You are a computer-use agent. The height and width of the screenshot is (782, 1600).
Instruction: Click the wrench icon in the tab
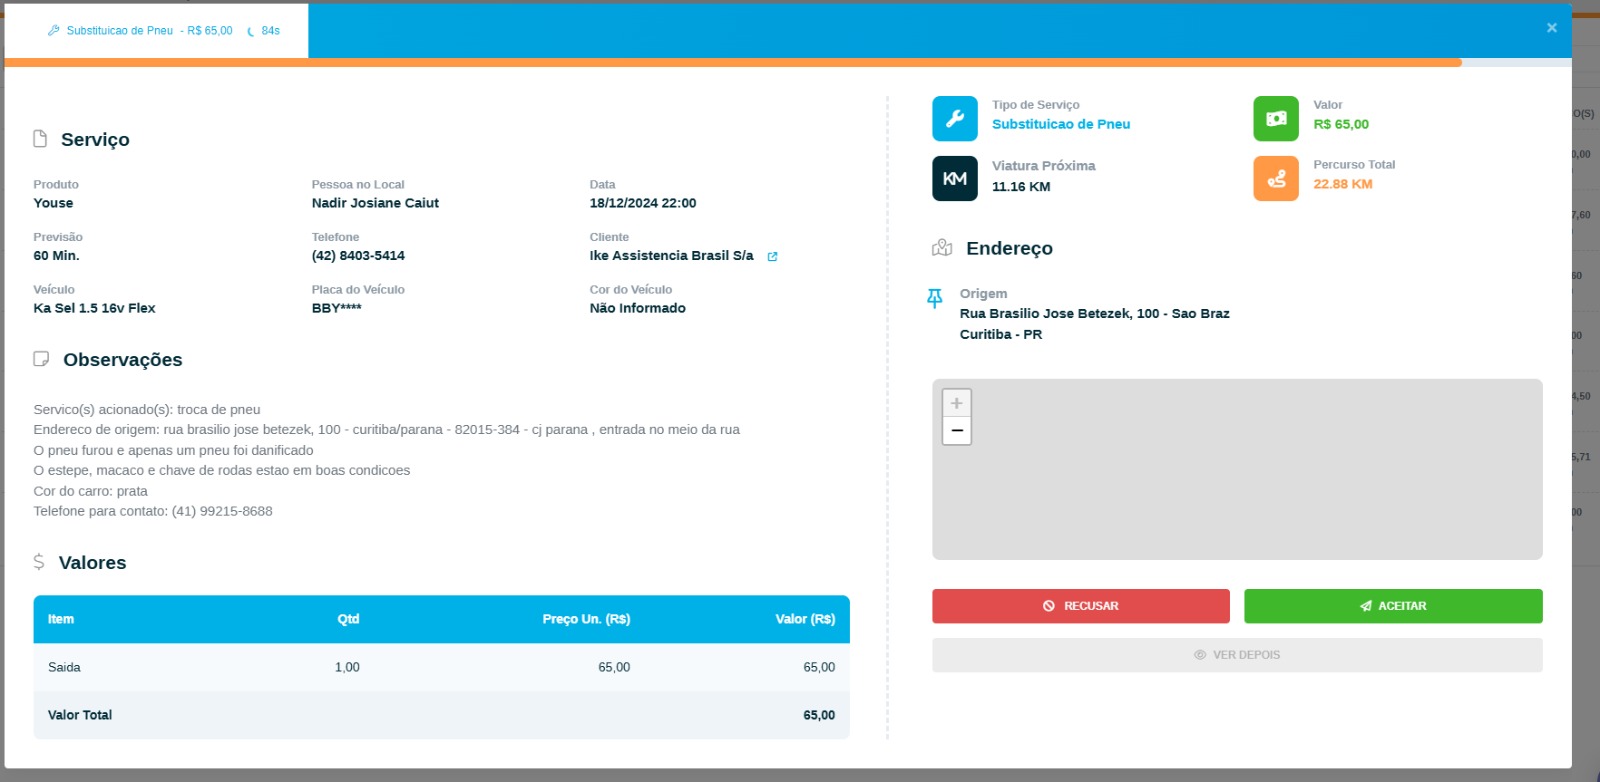point(54,31)
